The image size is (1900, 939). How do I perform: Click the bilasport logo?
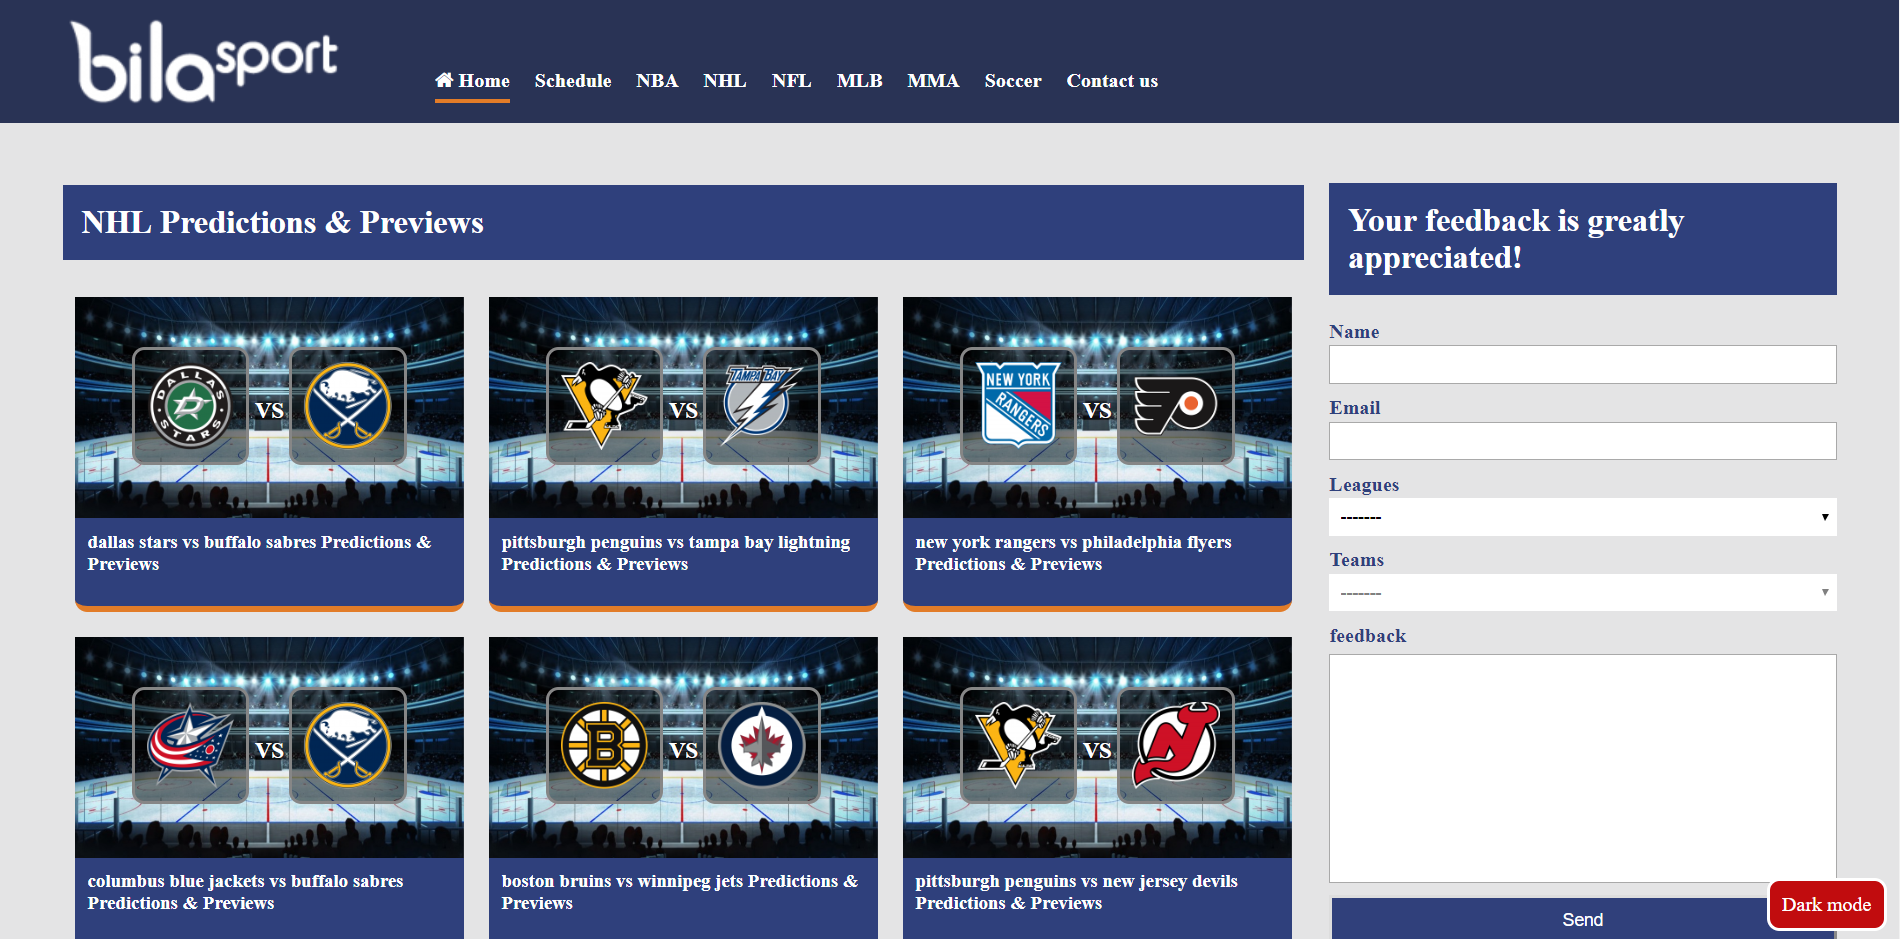pyautogui.click(x=204, y=62)
